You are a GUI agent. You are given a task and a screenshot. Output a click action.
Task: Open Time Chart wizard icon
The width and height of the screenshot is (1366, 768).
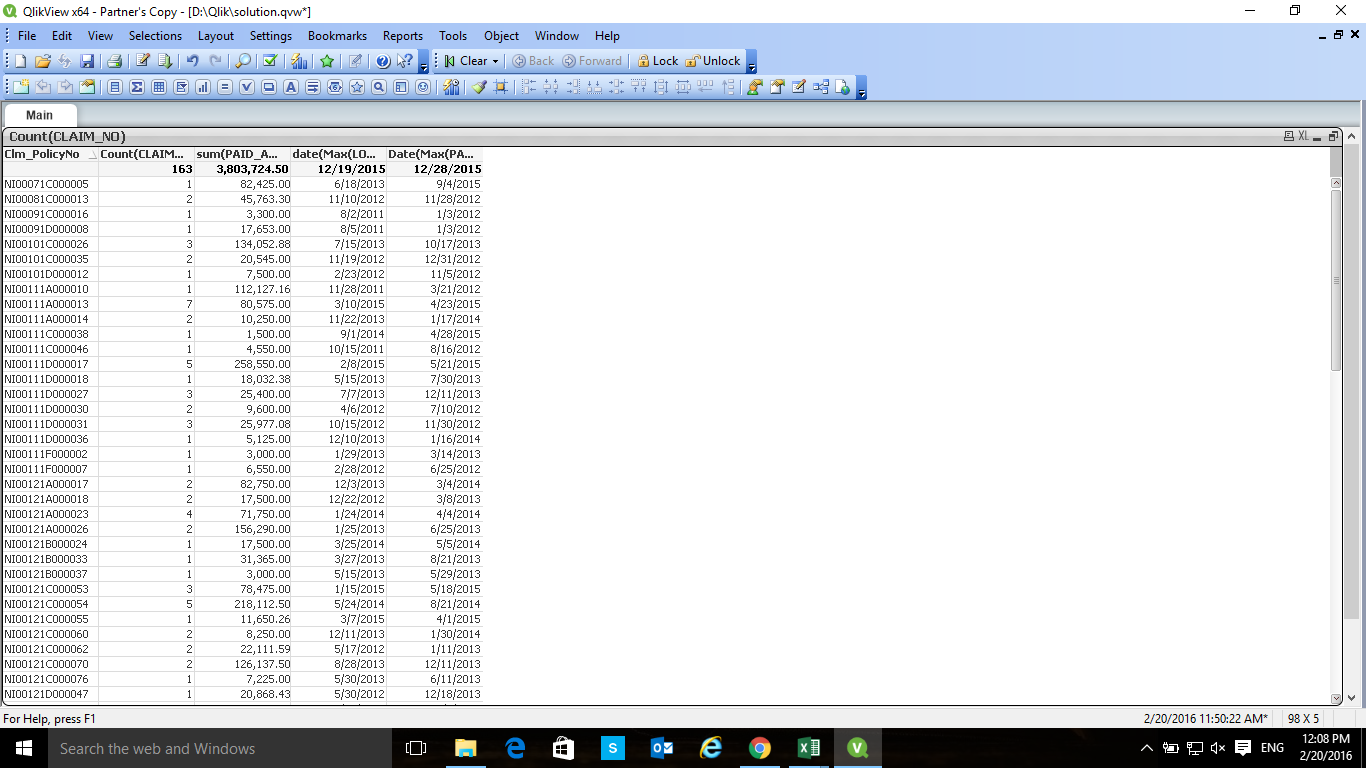451,87
